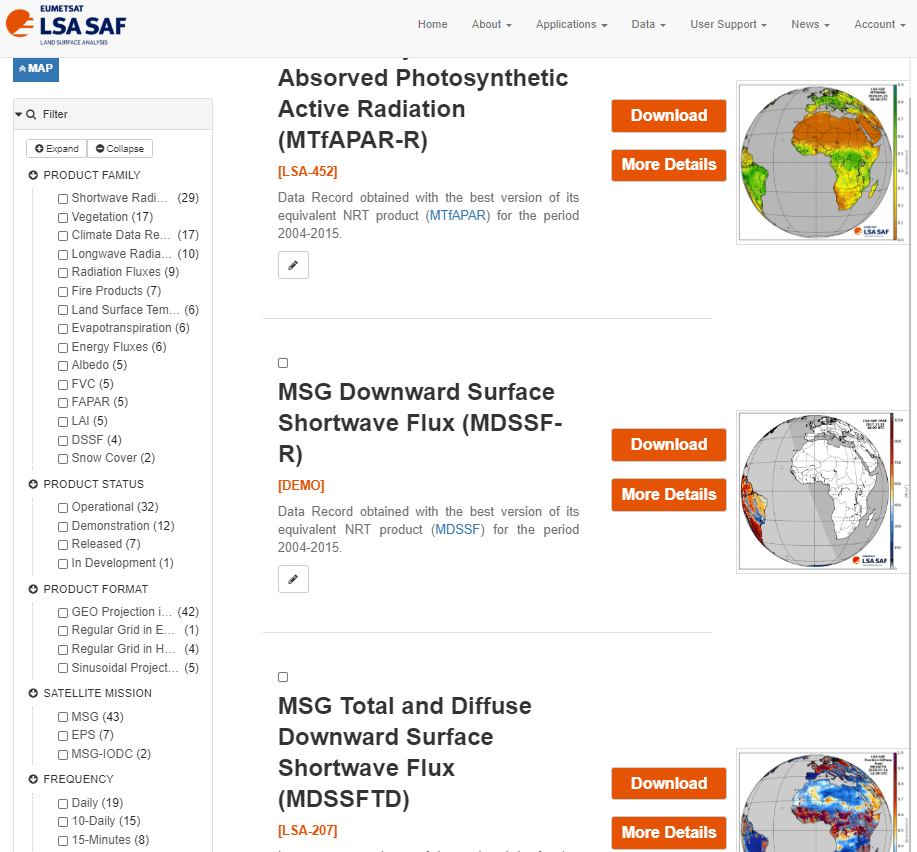Open the User Support menu
The image size is (917, 852).
pos(728,25)
